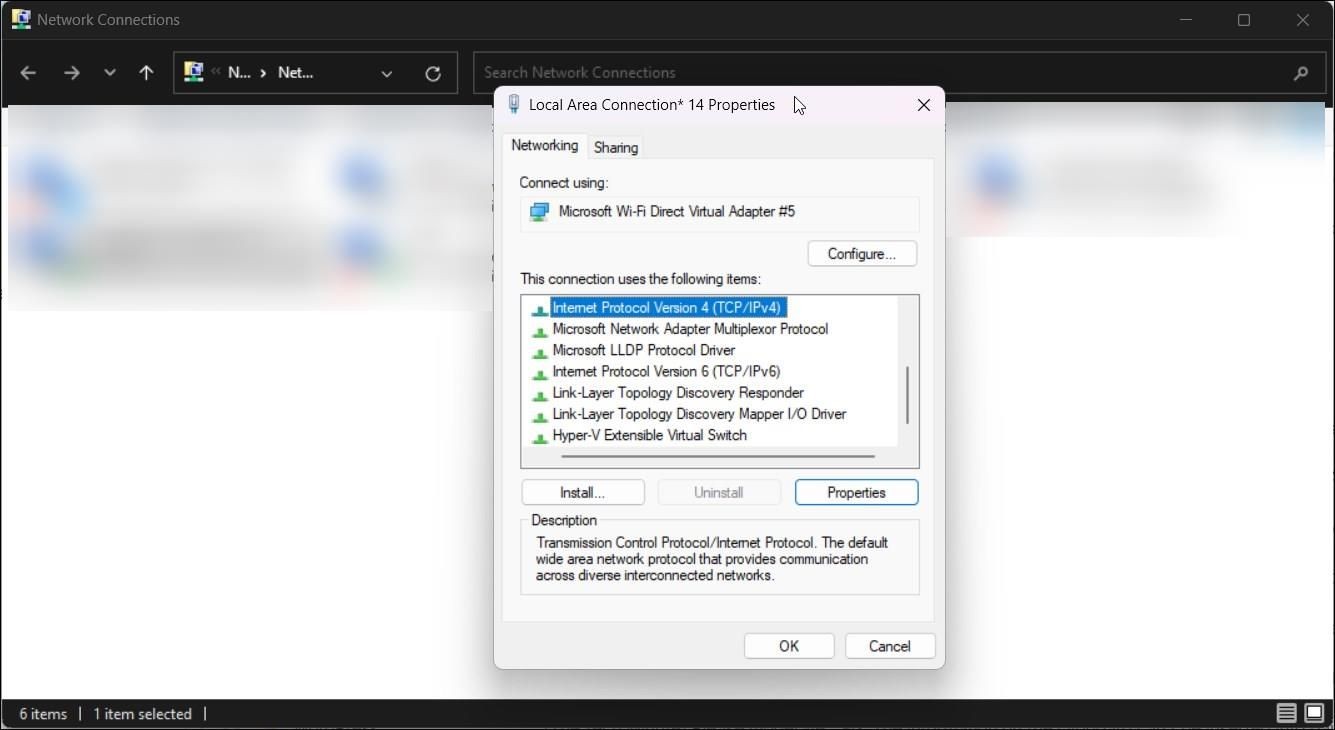The width and height of the screenshot is (1335, 730).
Task: Refresh the Network Connections view
Action: [x=433, y=73]
